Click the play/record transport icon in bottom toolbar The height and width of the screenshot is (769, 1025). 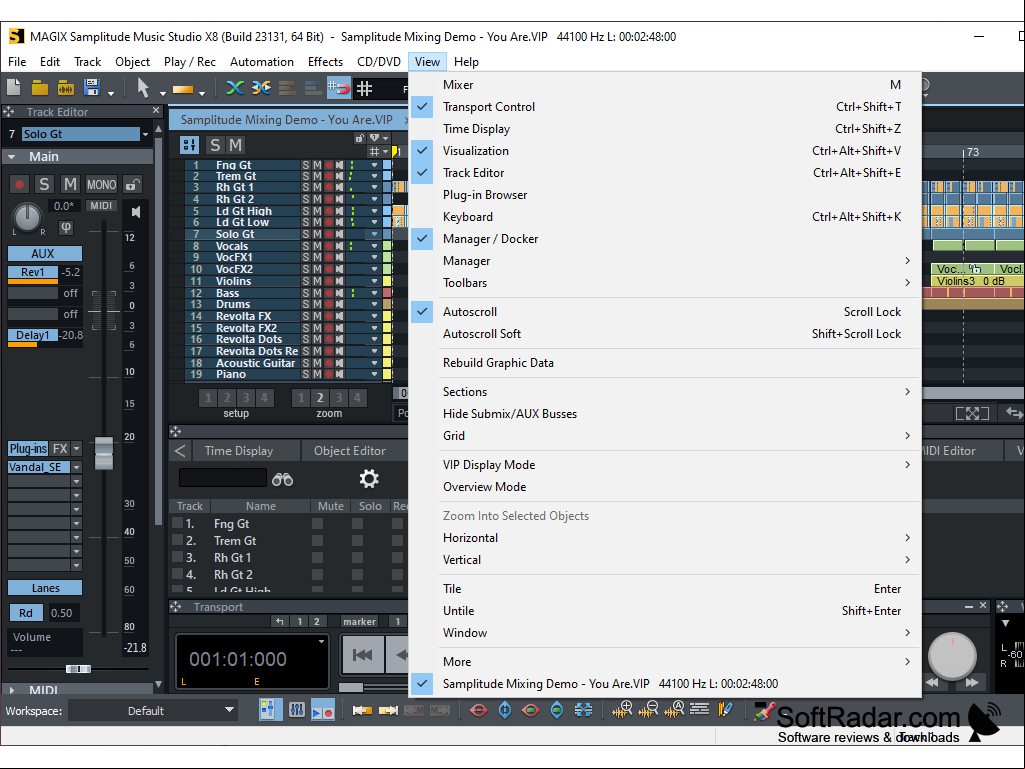click(322, 710)
